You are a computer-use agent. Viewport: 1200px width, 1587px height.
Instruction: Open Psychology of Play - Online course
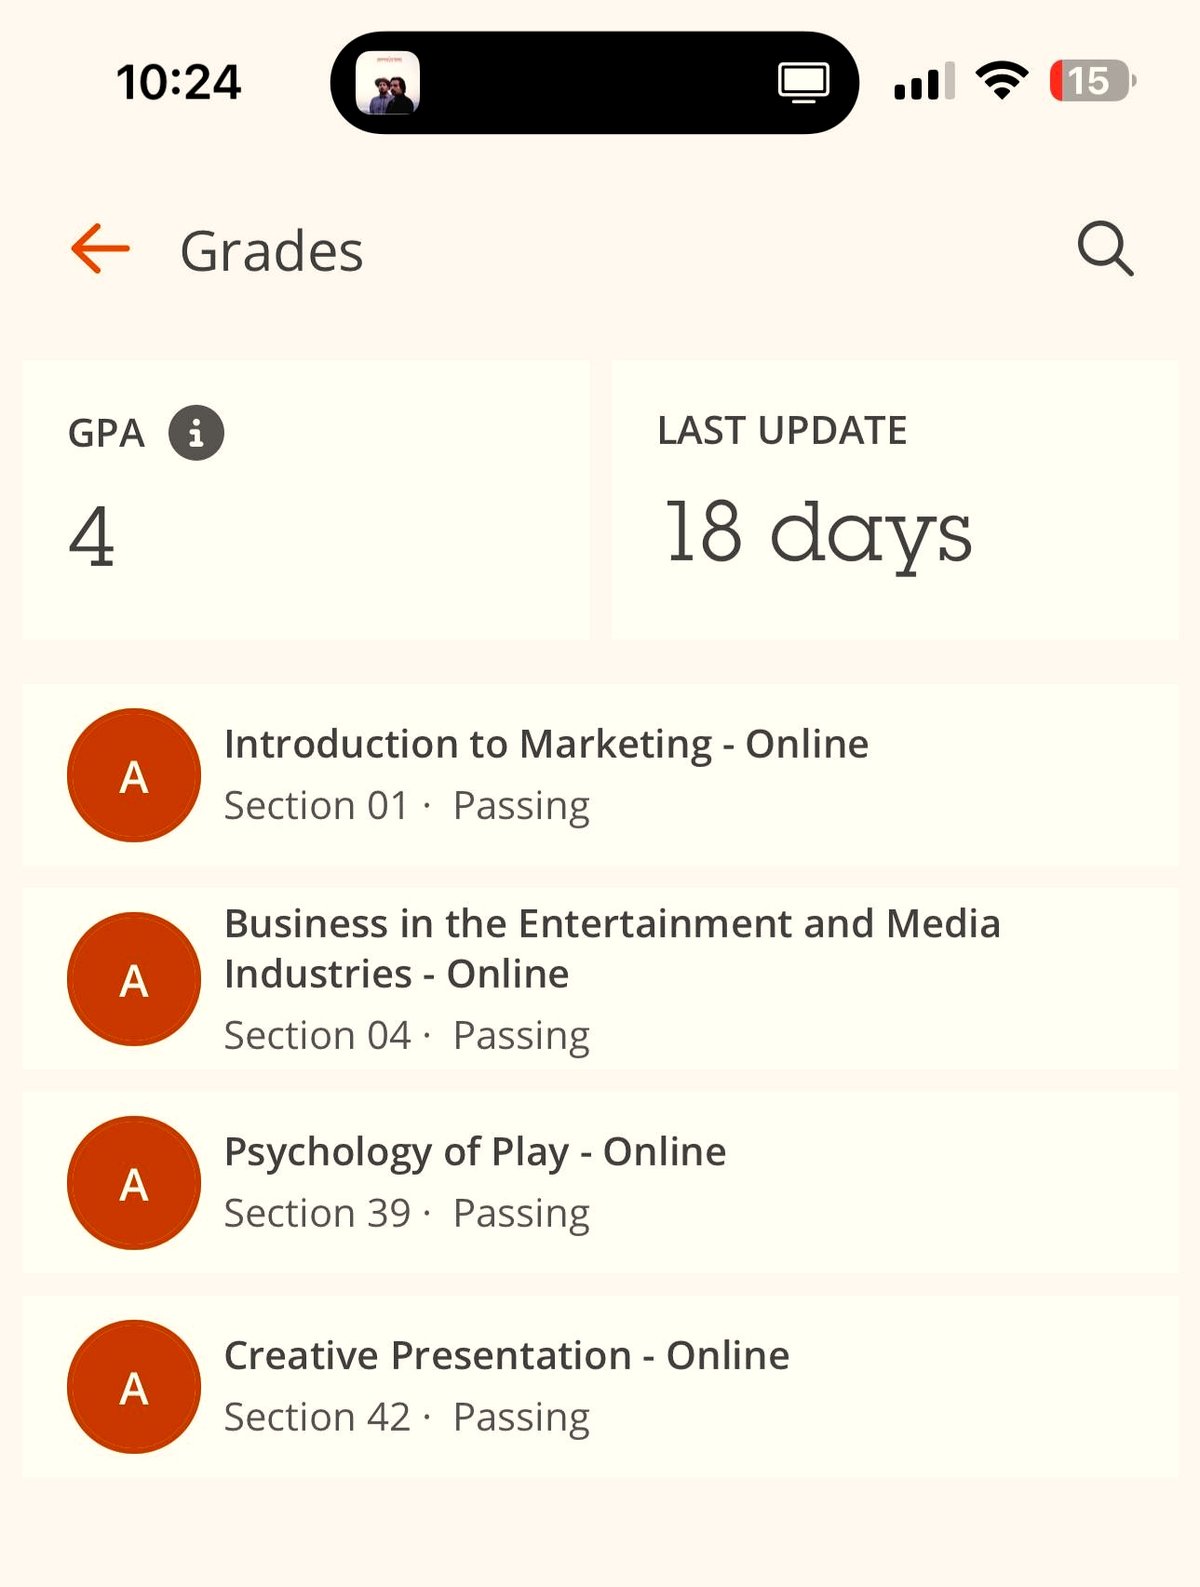[x=475, y=1152]
